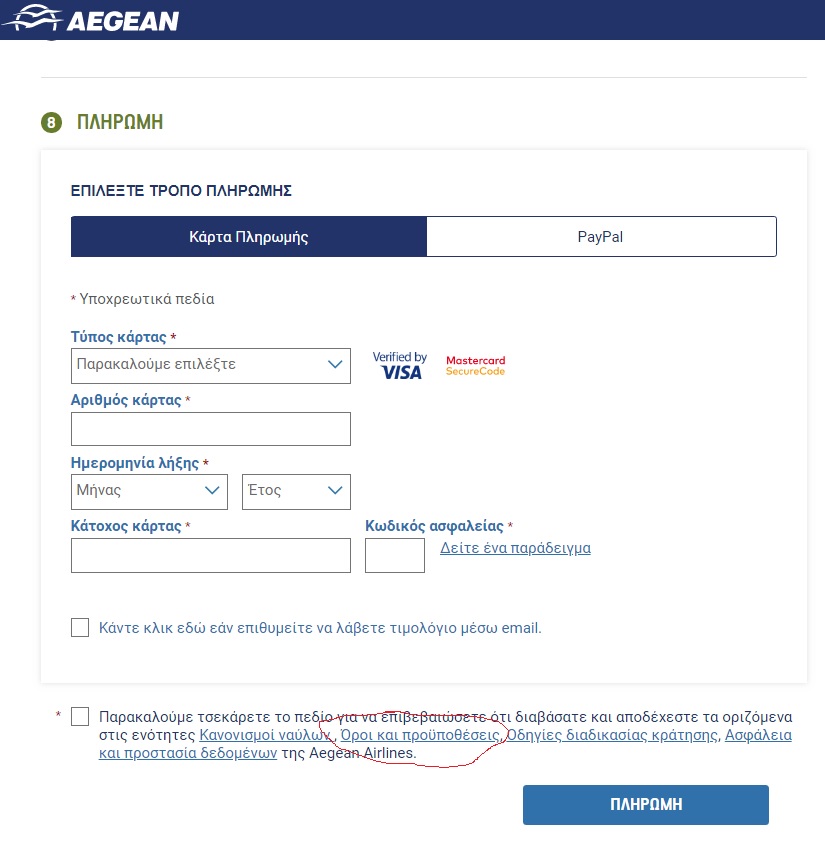Click the Aegean airline logo

(91, 19)
